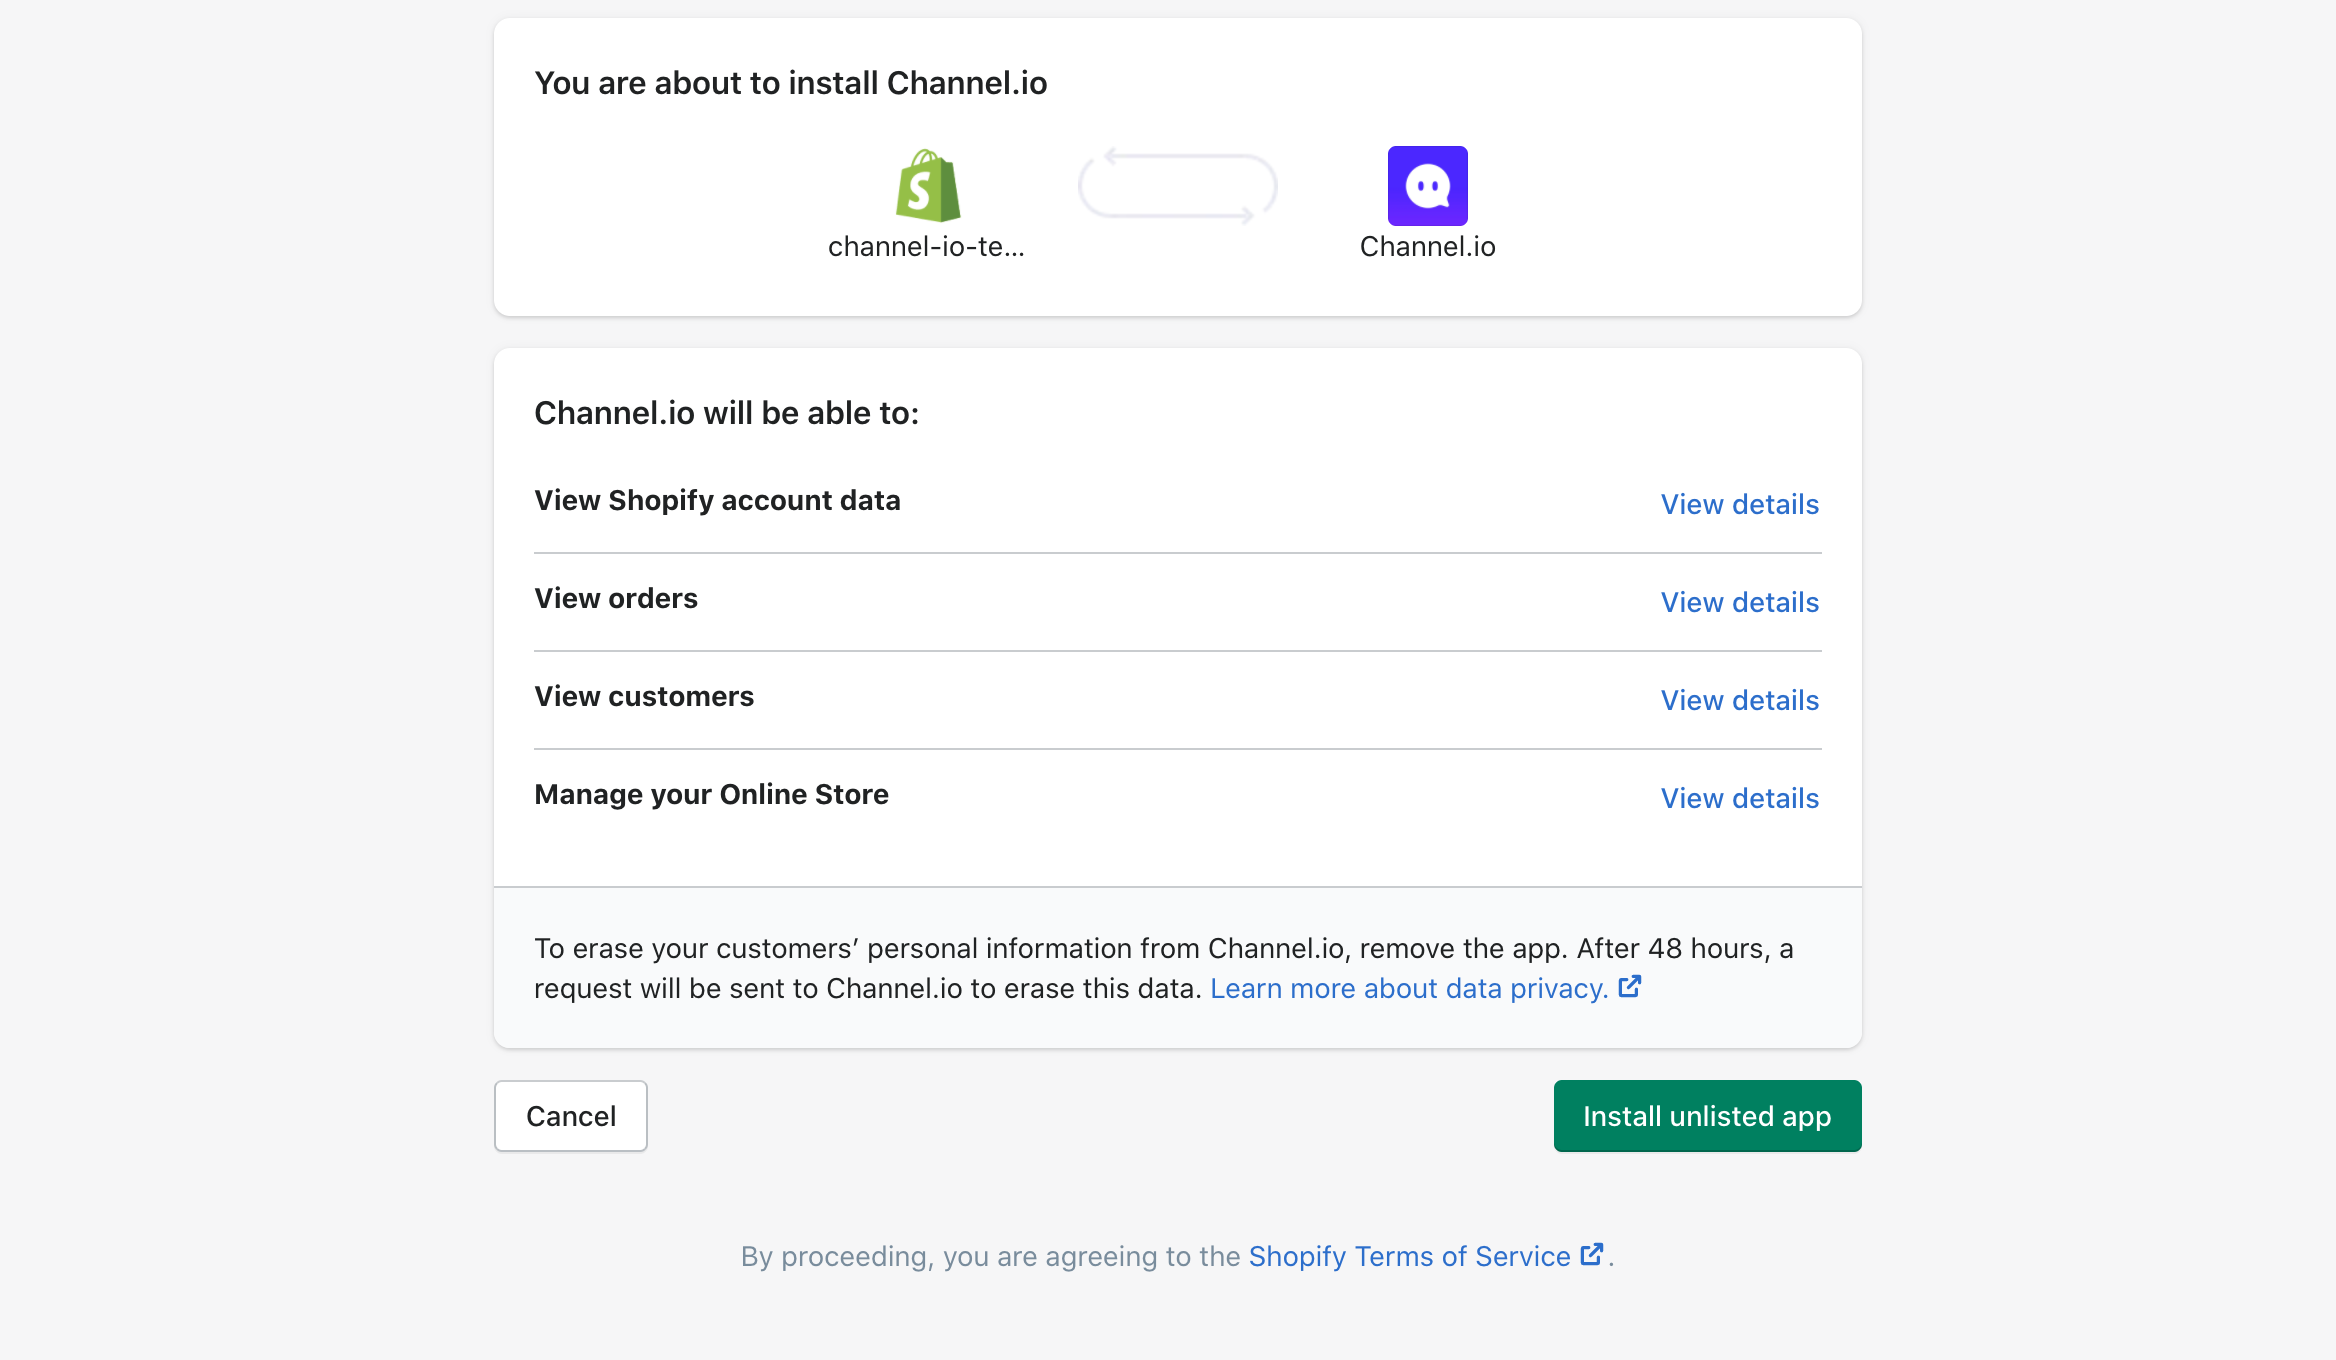Show View details for View customers
This screenshot has height=1360, width=2336.
(x=1739, y=700)
